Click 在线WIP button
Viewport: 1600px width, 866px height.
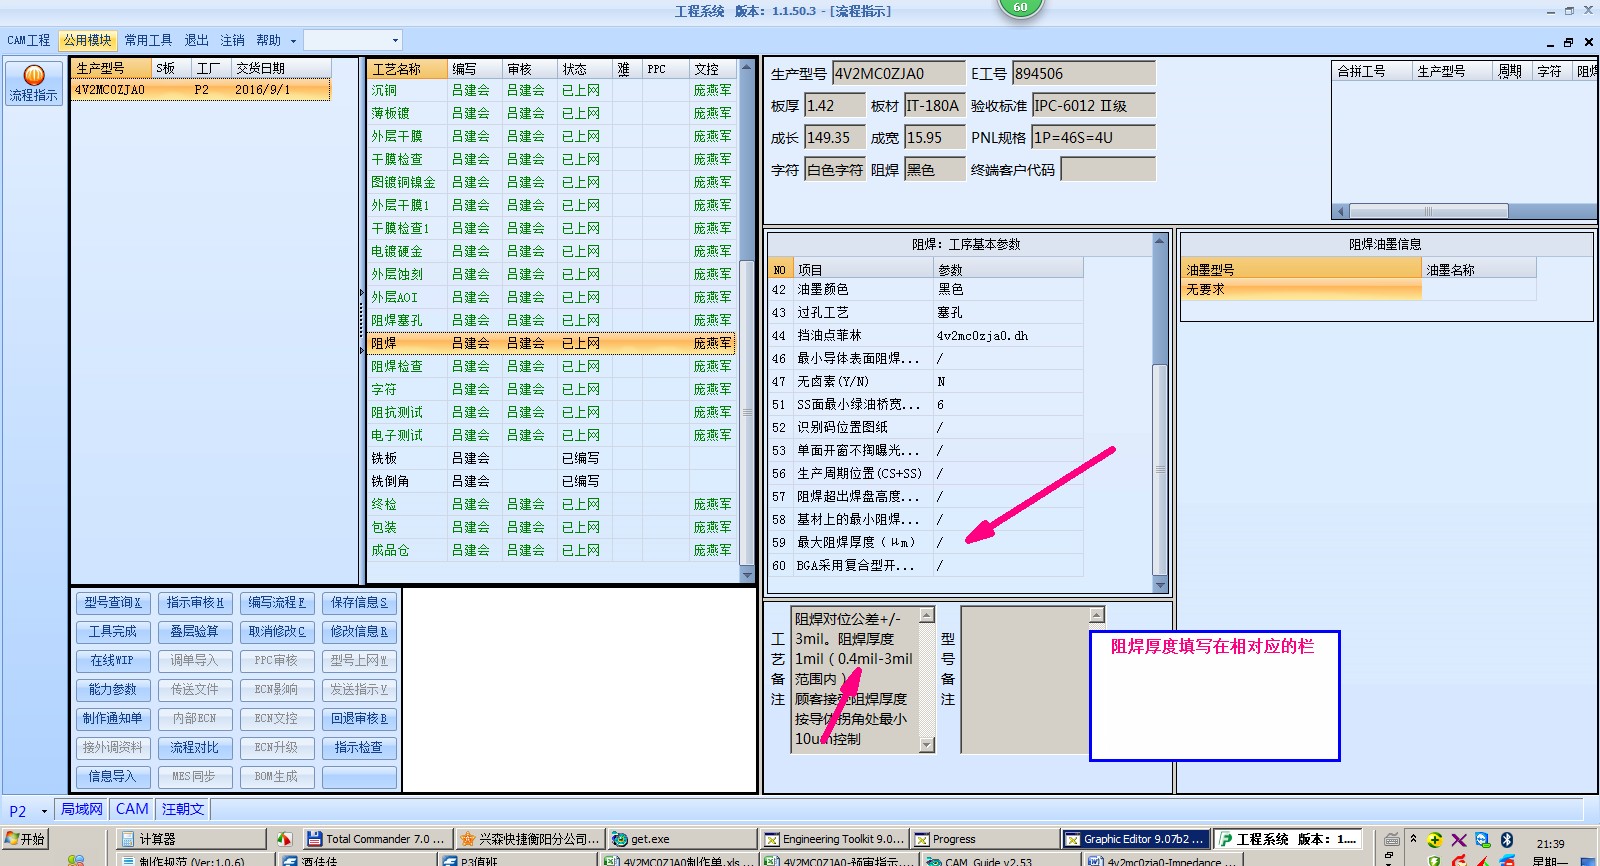(112, 661)
